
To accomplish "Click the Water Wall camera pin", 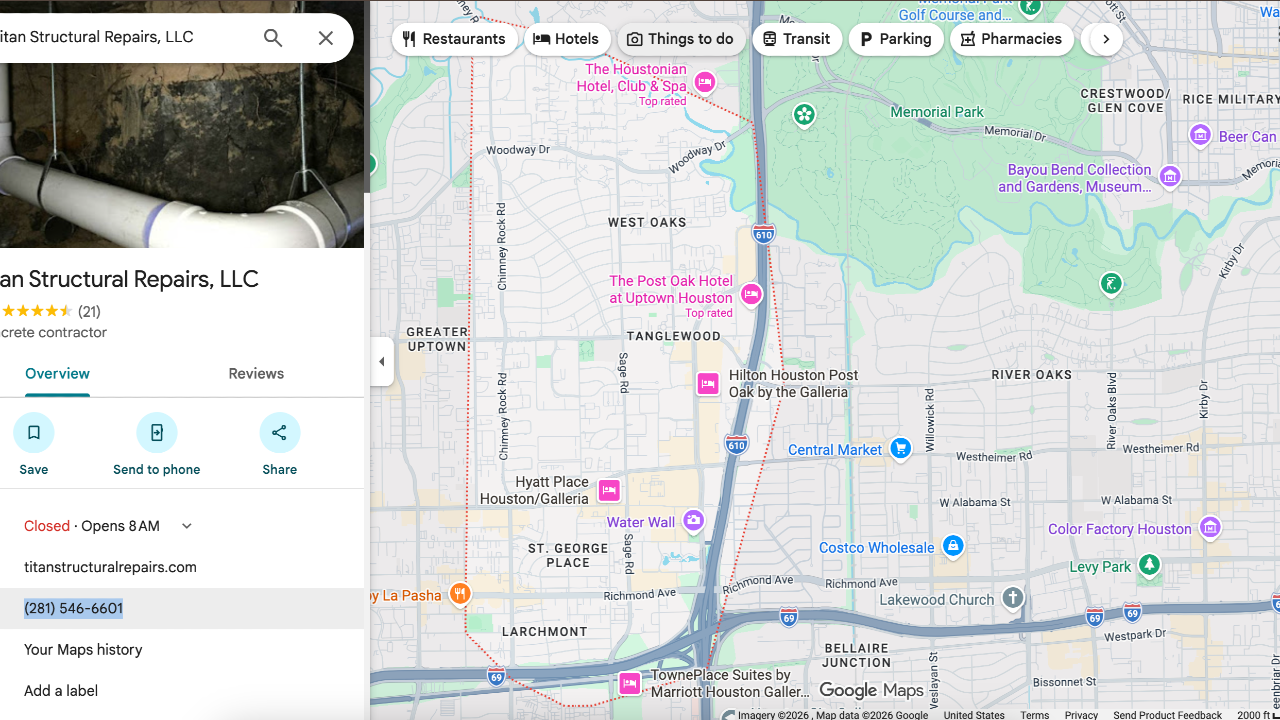I will (x=694, y=520).
